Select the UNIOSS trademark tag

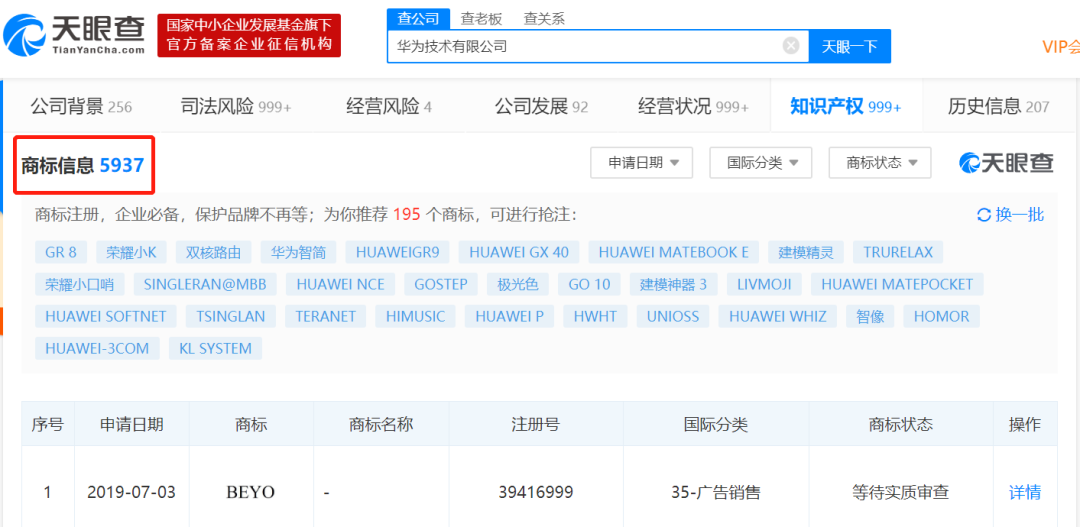click(673, 316)
